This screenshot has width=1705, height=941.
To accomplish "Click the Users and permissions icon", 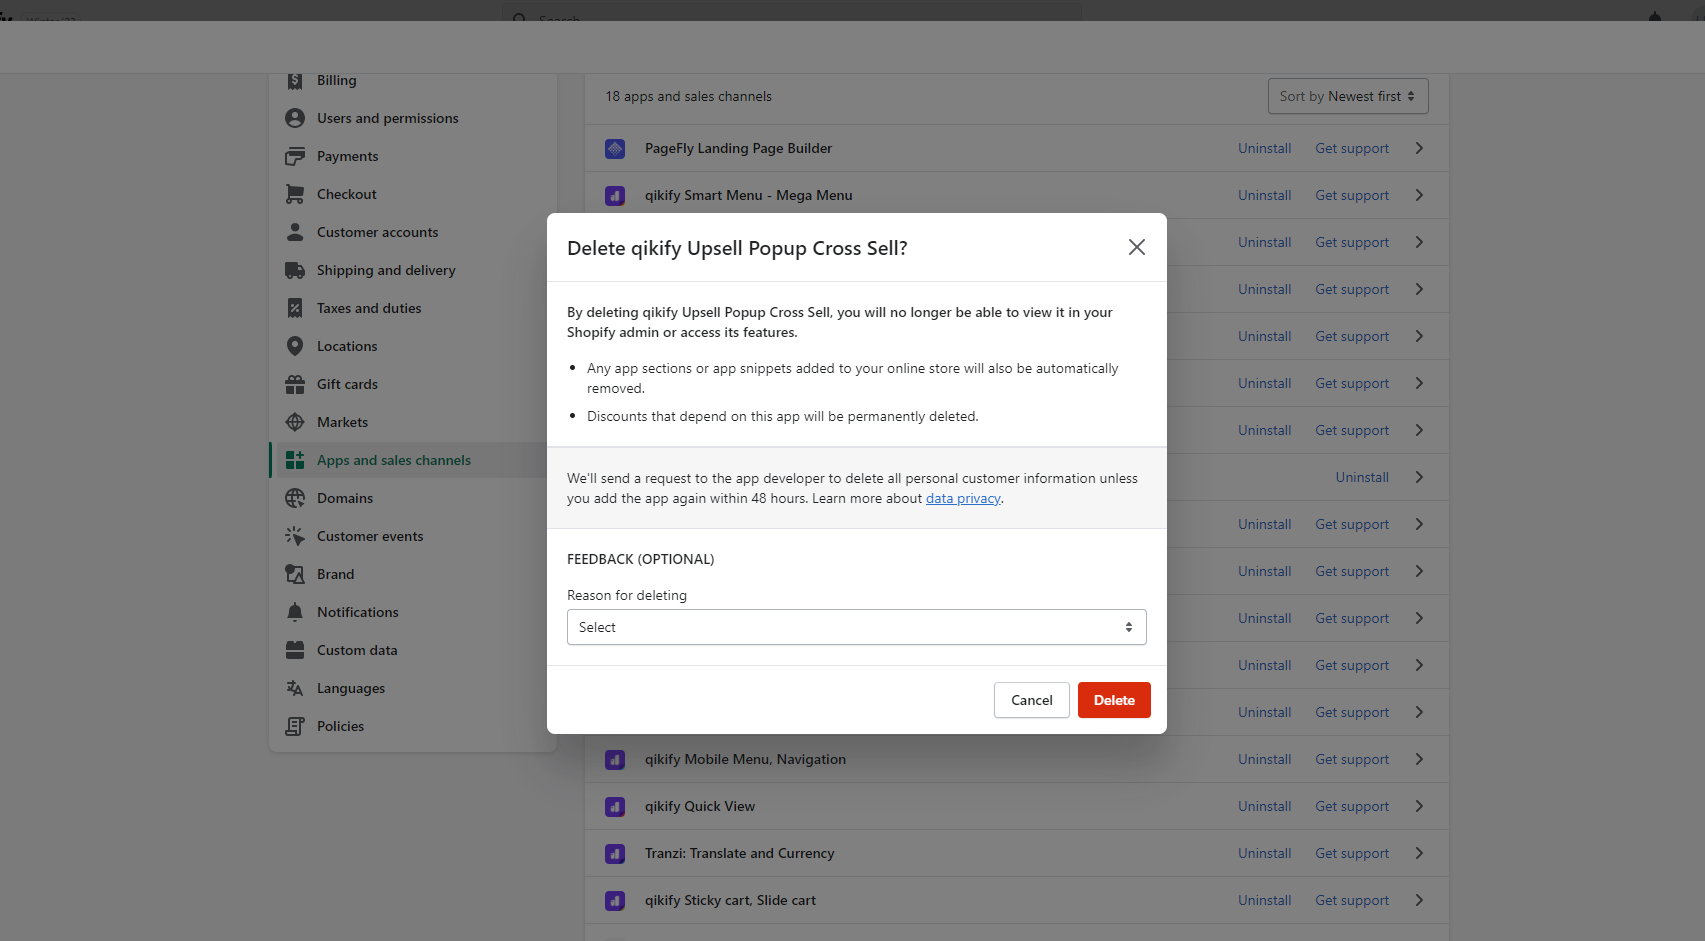I will (295, 118).
